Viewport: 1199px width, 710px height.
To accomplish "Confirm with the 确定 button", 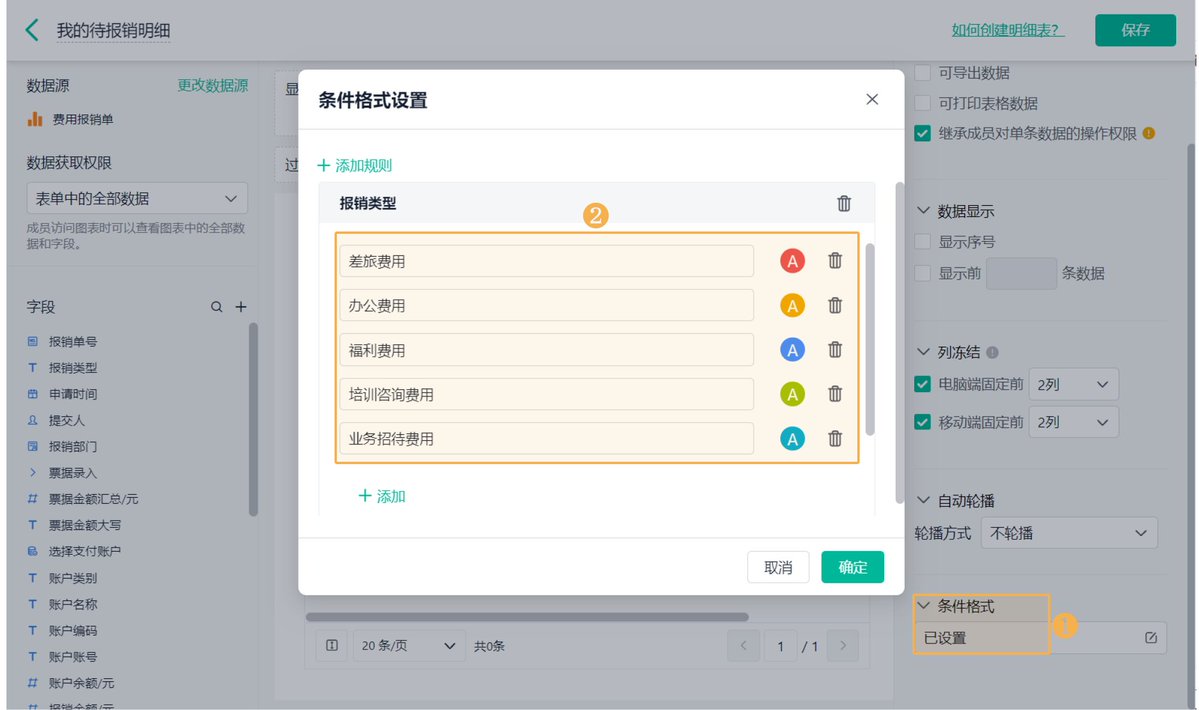I will point(853,567).
